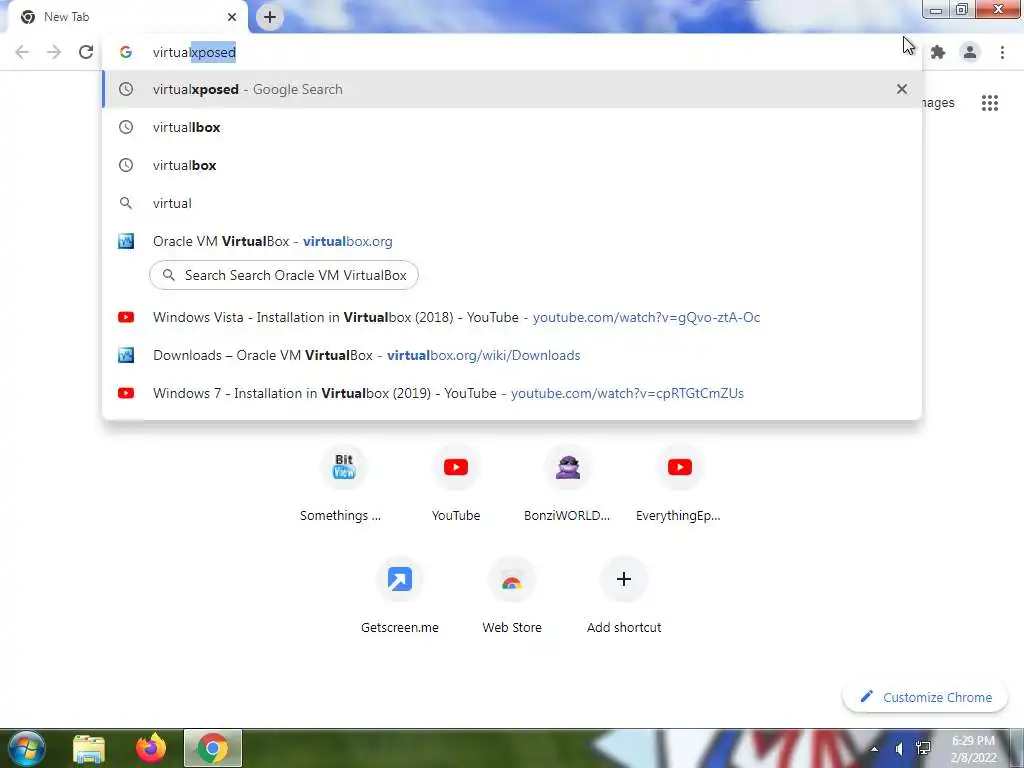The height and width of the screenshot is (768, 1024).
Task: Open the Google apps grid icon
Action: (x=989, y=103)
